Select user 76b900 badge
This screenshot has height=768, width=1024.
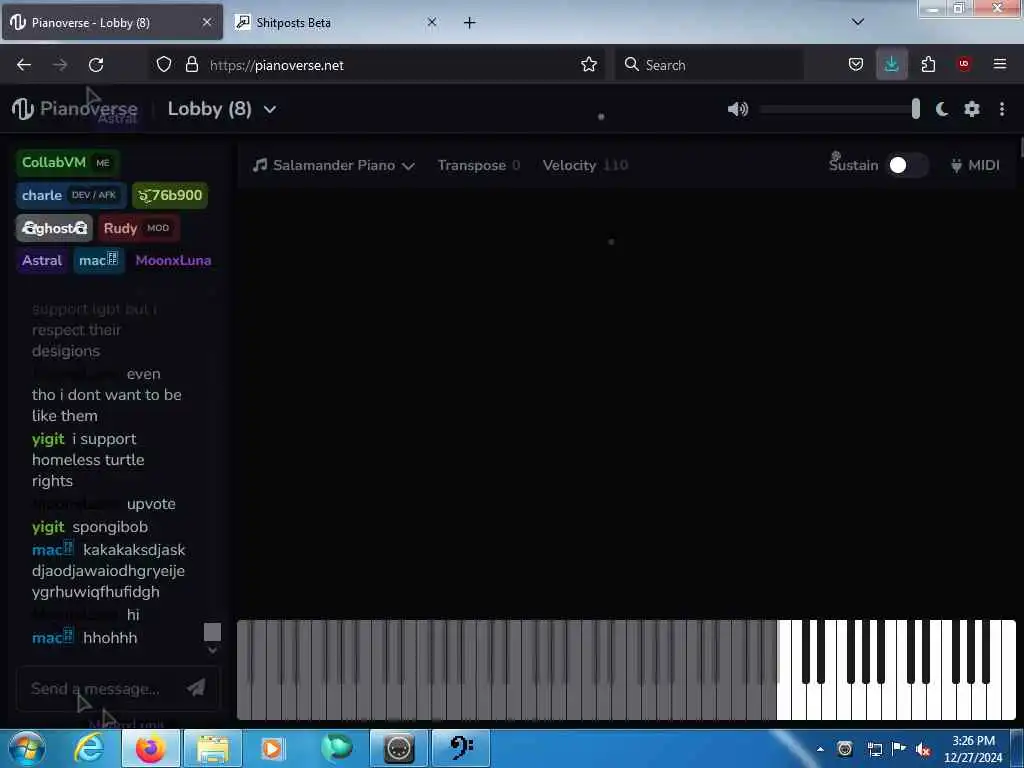click(x=170, y=195)
